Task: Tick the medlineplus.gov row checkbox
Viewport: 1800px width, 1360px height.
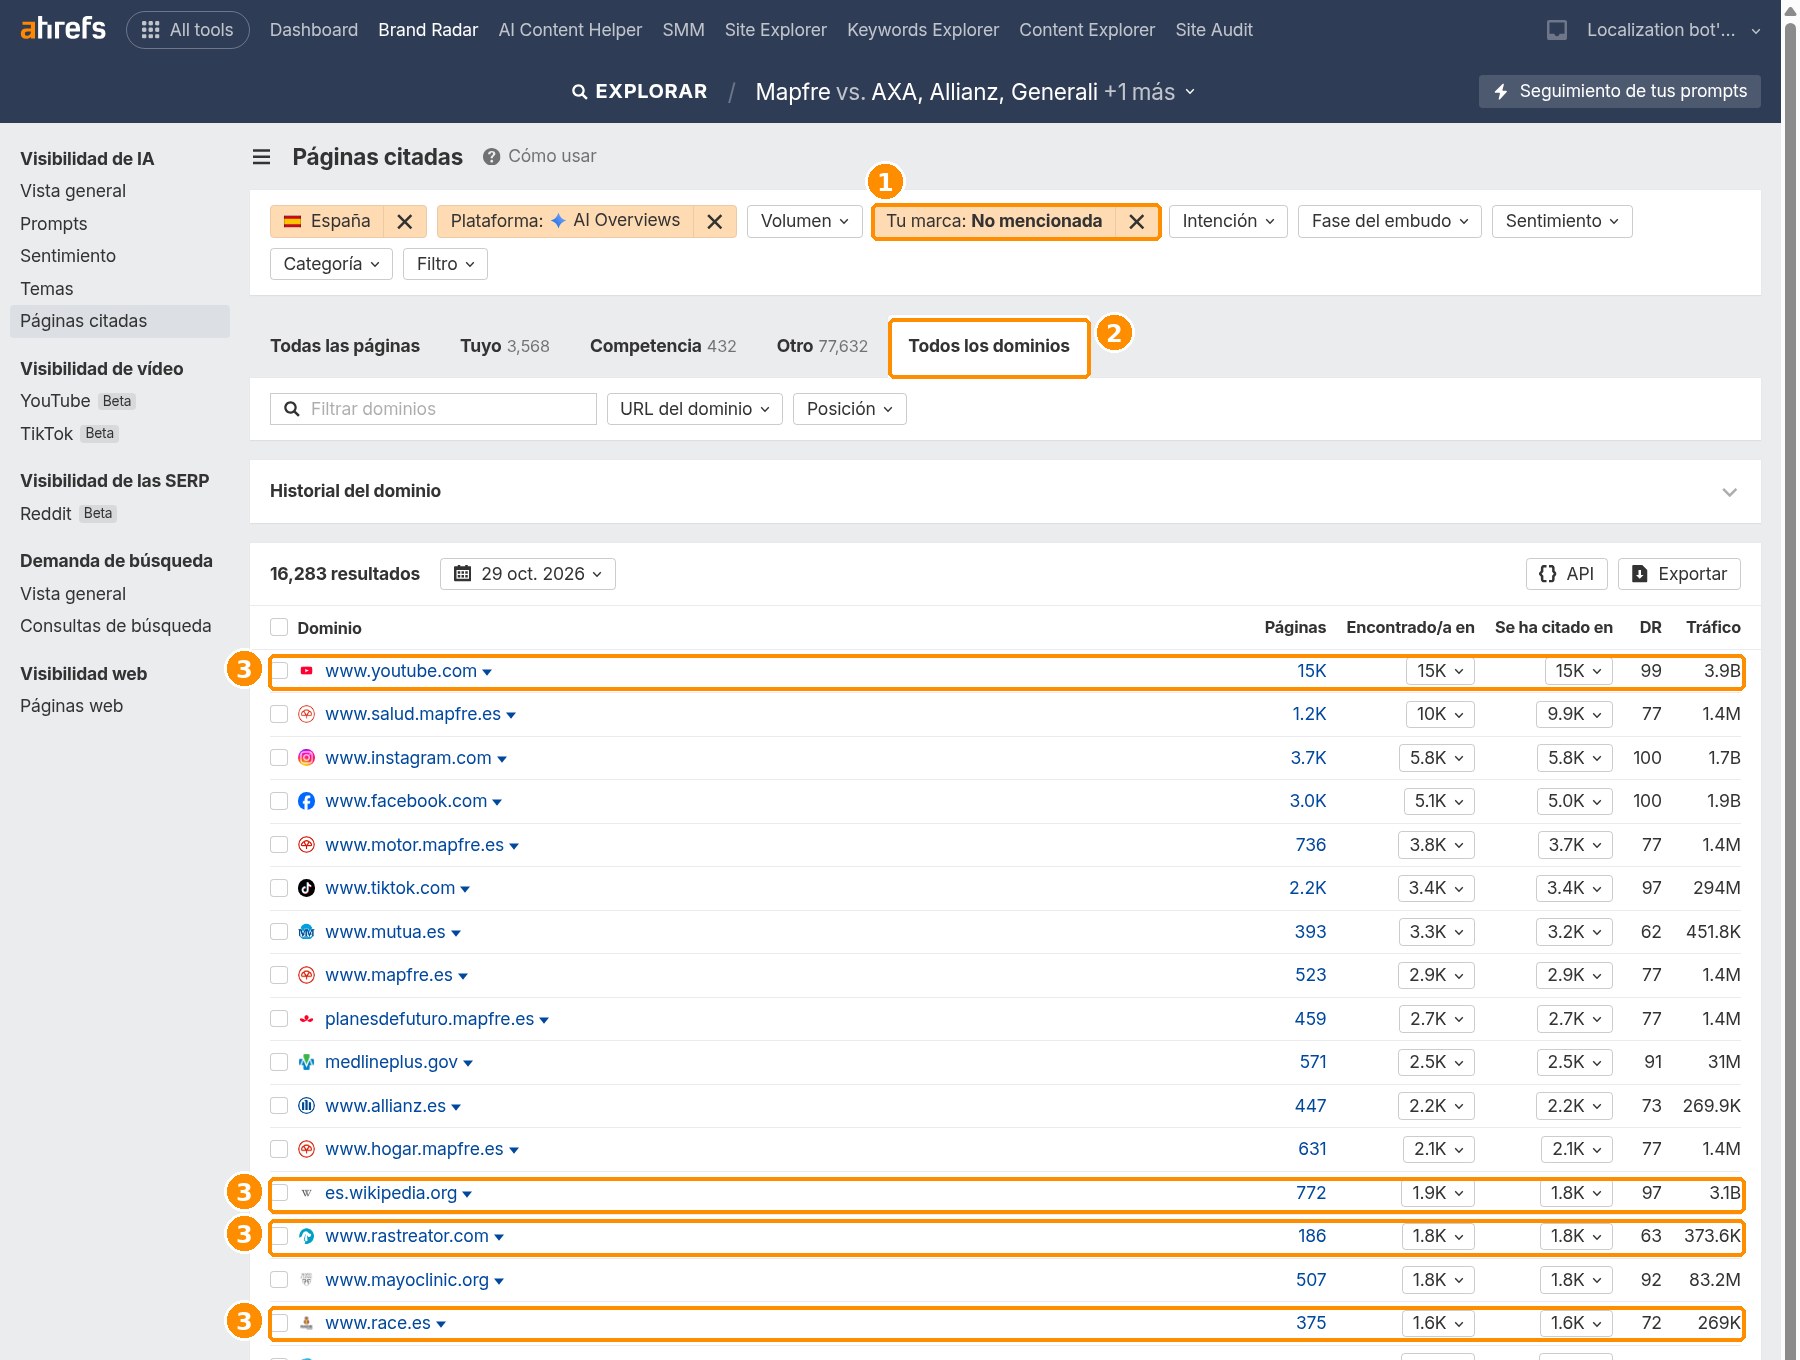Action: pos(279,1062)
